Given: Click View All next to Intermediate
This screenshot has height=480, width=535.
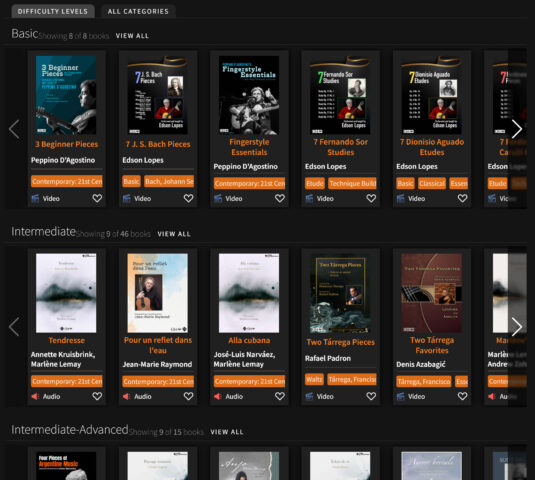Looking at the screenshot, I should (x=174, y=234).
